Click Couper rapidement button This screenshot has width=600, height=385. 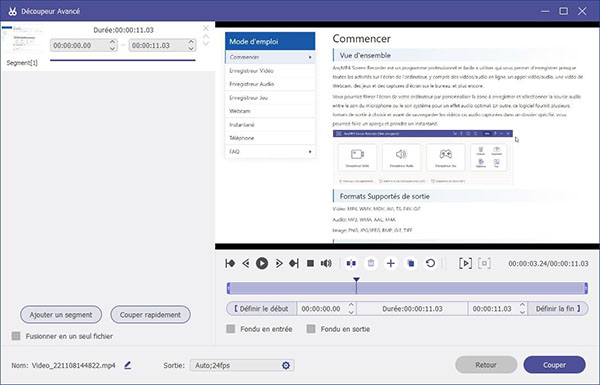pyautogui.click(x=150, y=315)
